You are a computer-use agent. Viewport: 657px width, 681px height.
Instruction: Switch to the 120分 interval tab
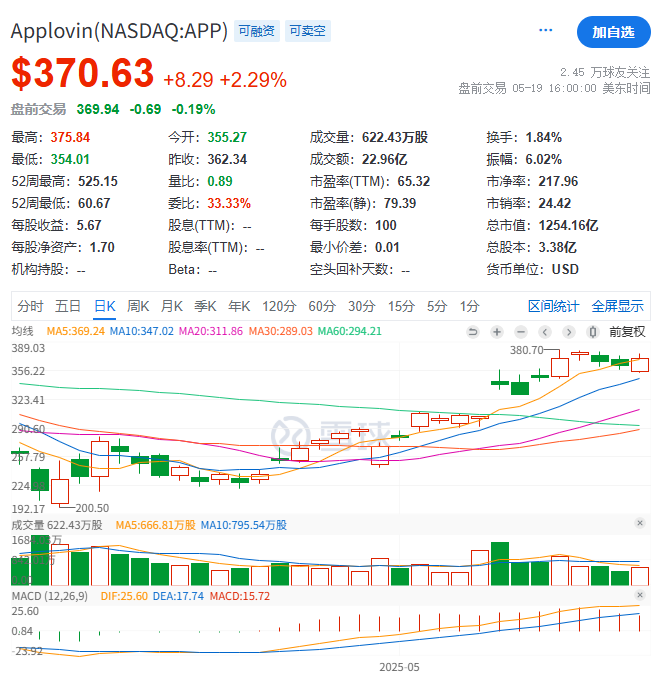[x=279, y=306]
